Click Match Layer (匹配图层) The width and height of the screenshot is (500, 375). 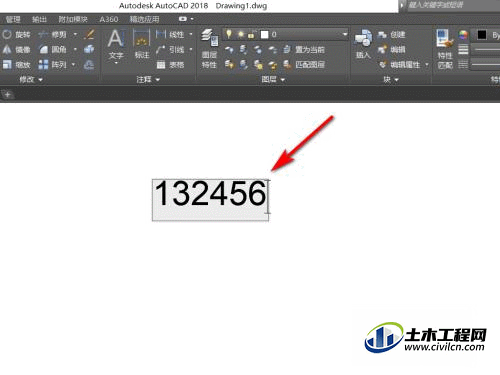pos(304,65)
